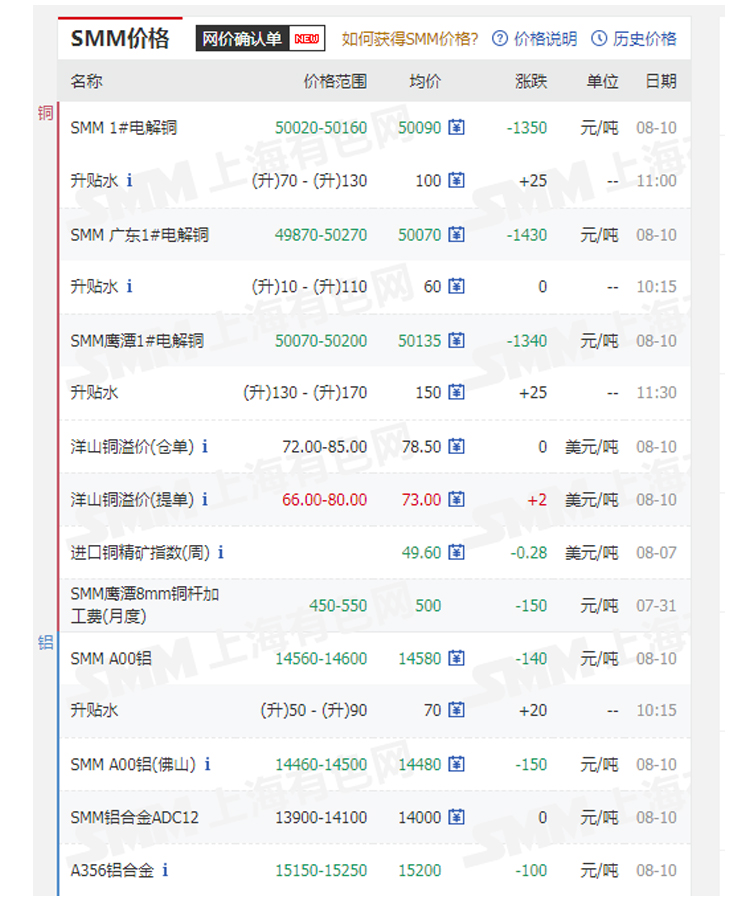The image size is (750, 900).
Task: Open the 价格说明 link
Action: [x=535, y=39]
